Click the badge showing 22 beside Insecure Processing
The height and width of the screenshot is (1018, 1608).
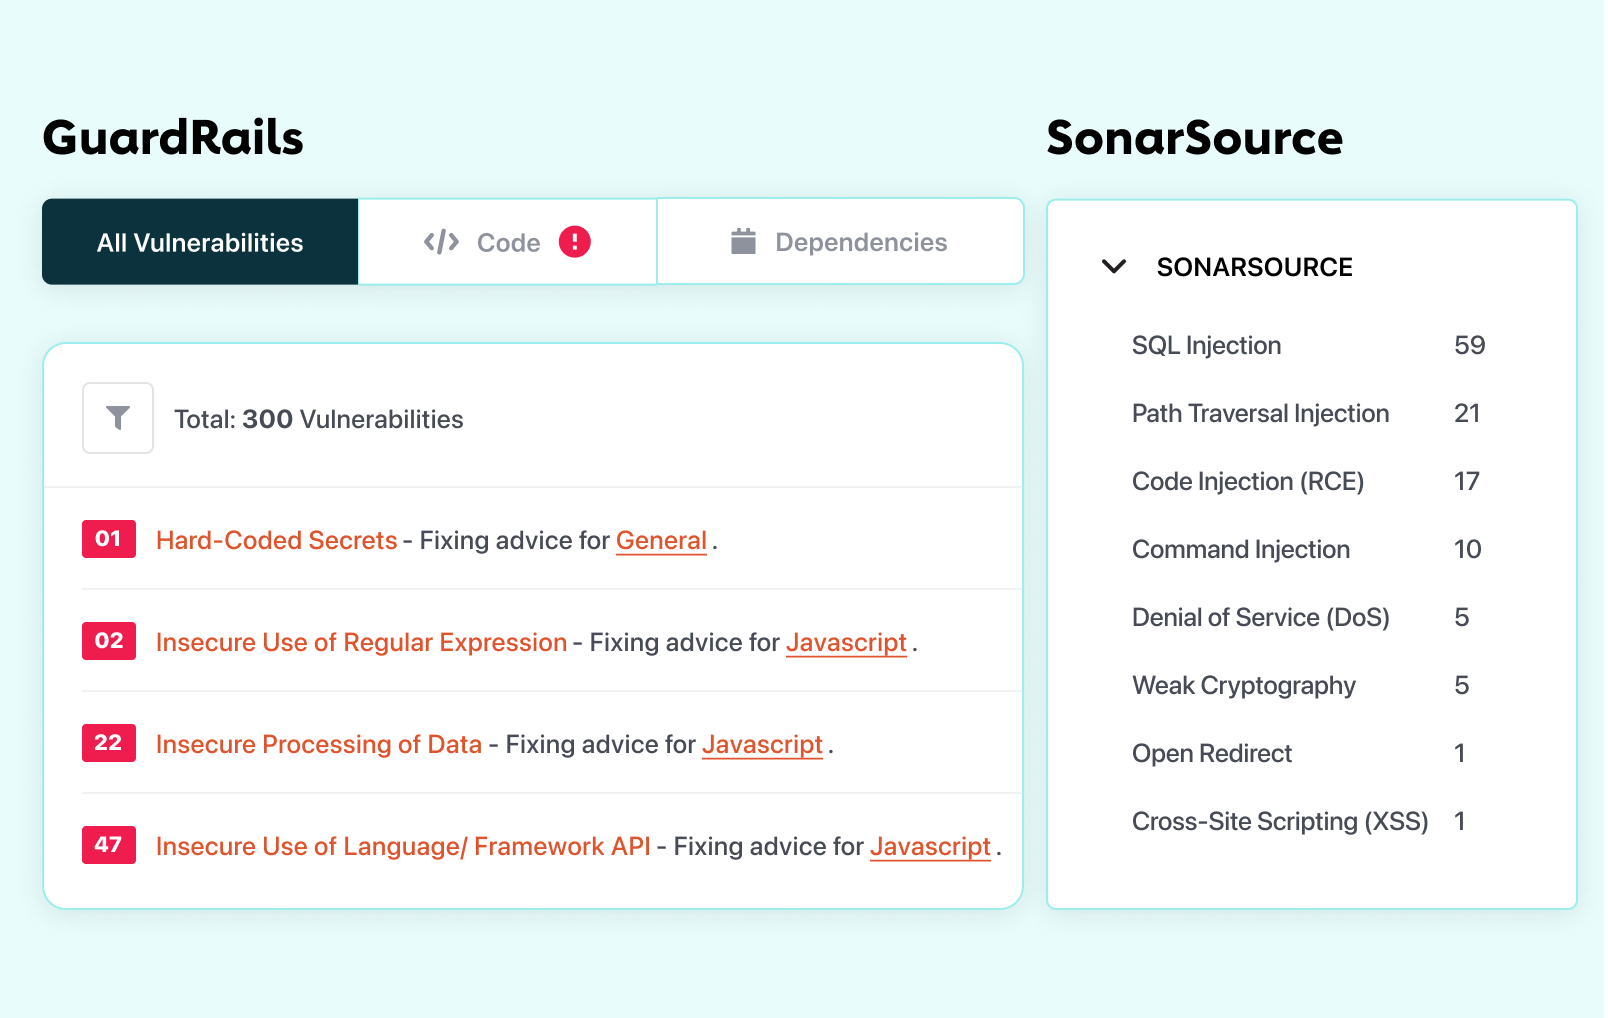(x=108, y=743)
